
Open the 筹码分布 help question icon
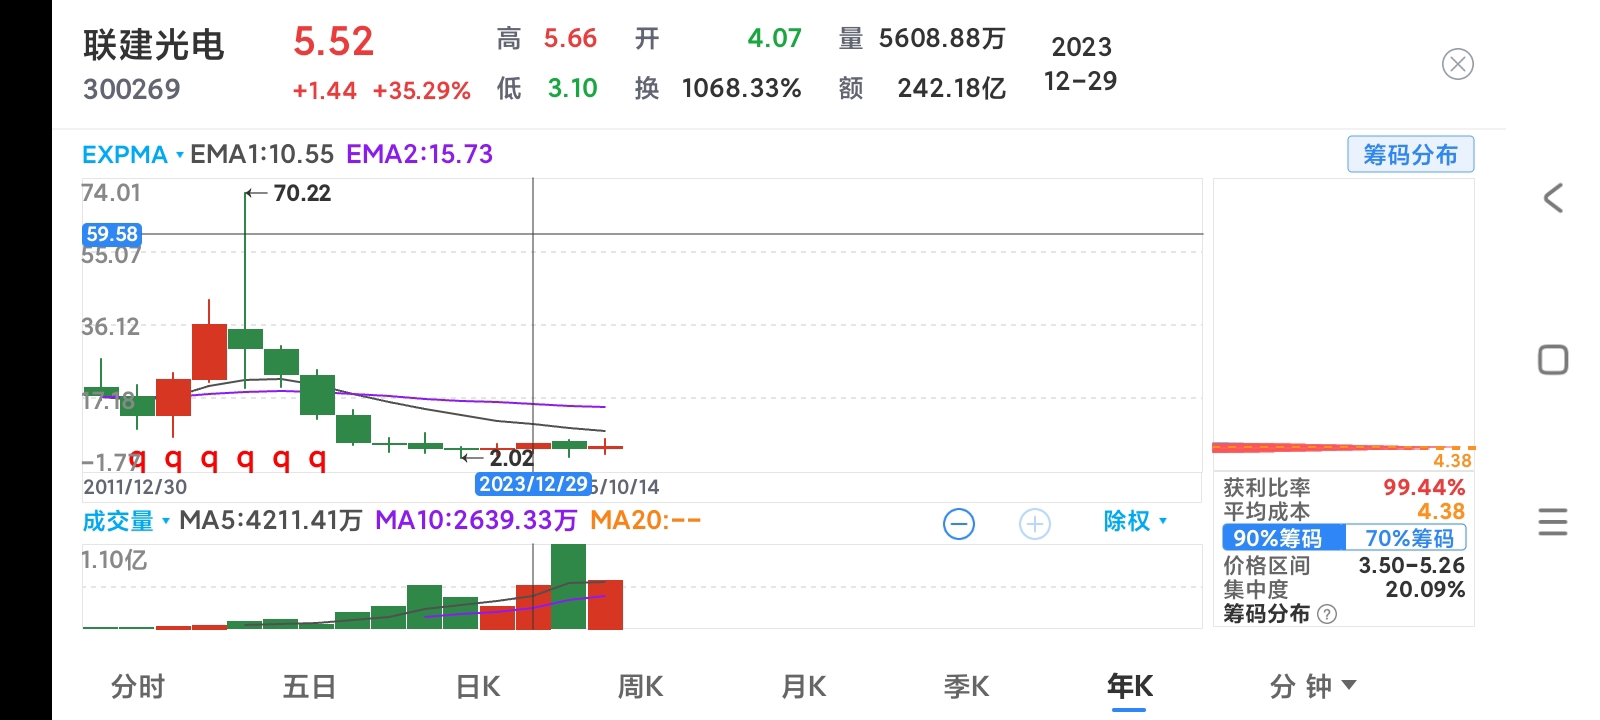coord(1327,614)
